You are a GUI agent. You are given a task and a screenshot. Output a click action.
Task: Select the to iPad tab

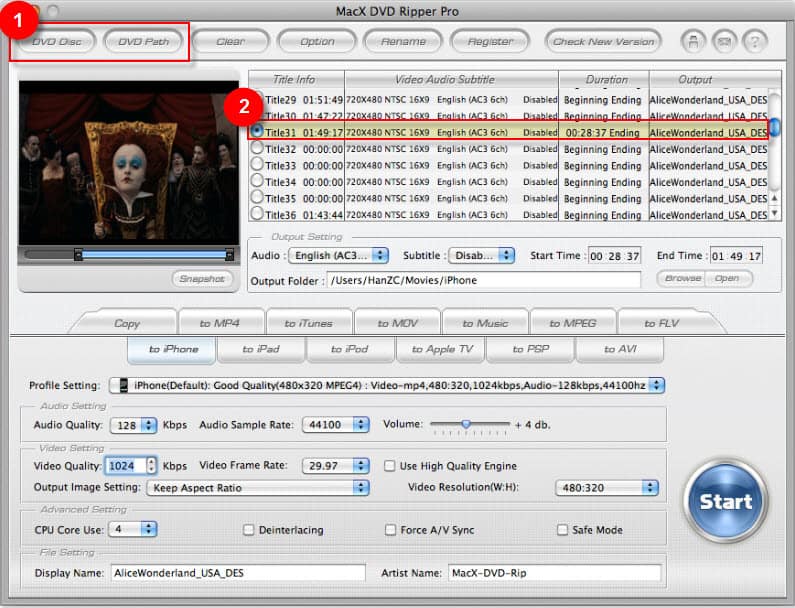point(261,349)
